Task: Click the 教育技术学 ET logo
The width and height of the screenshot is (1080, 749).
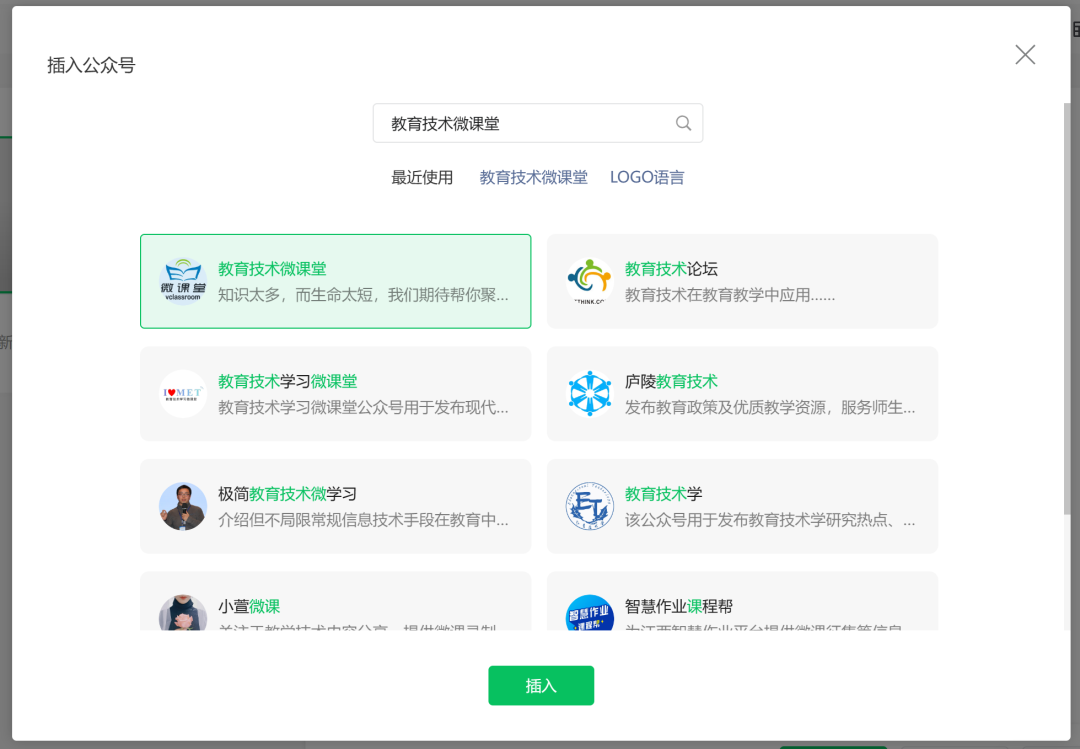Action: [x=589, y=506]
